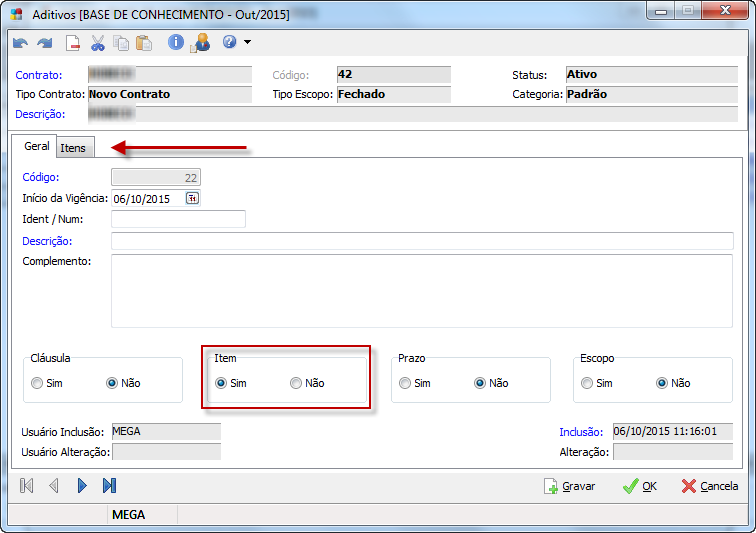Click the Cancela button

pyautogui.click(x=710, y=486)
